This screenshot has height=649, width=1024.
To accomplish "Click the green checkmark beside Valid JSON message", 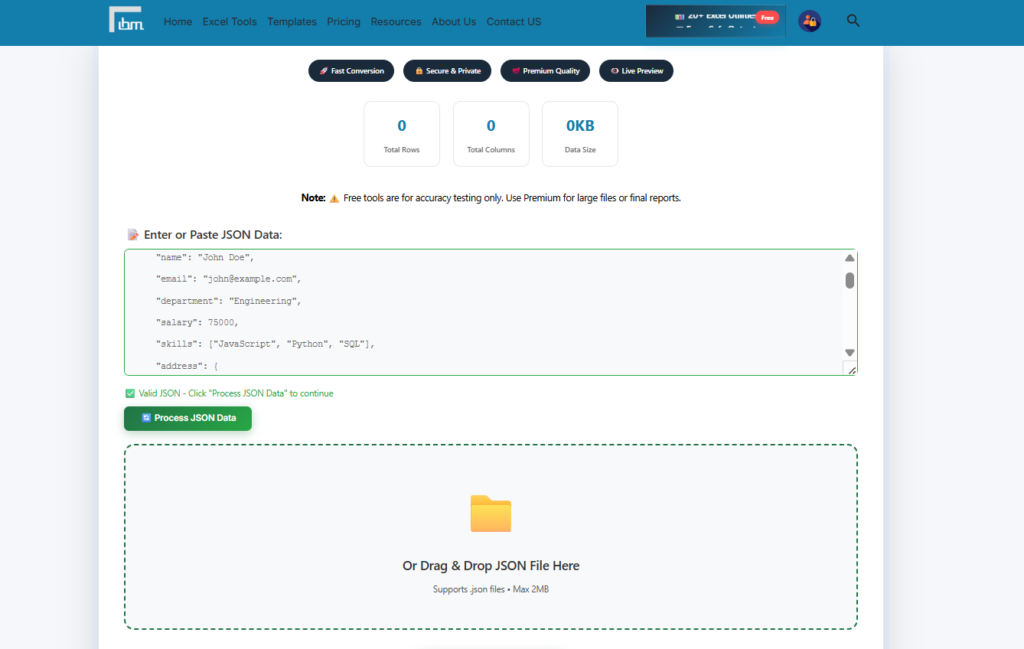I will (x=129, y=393).
